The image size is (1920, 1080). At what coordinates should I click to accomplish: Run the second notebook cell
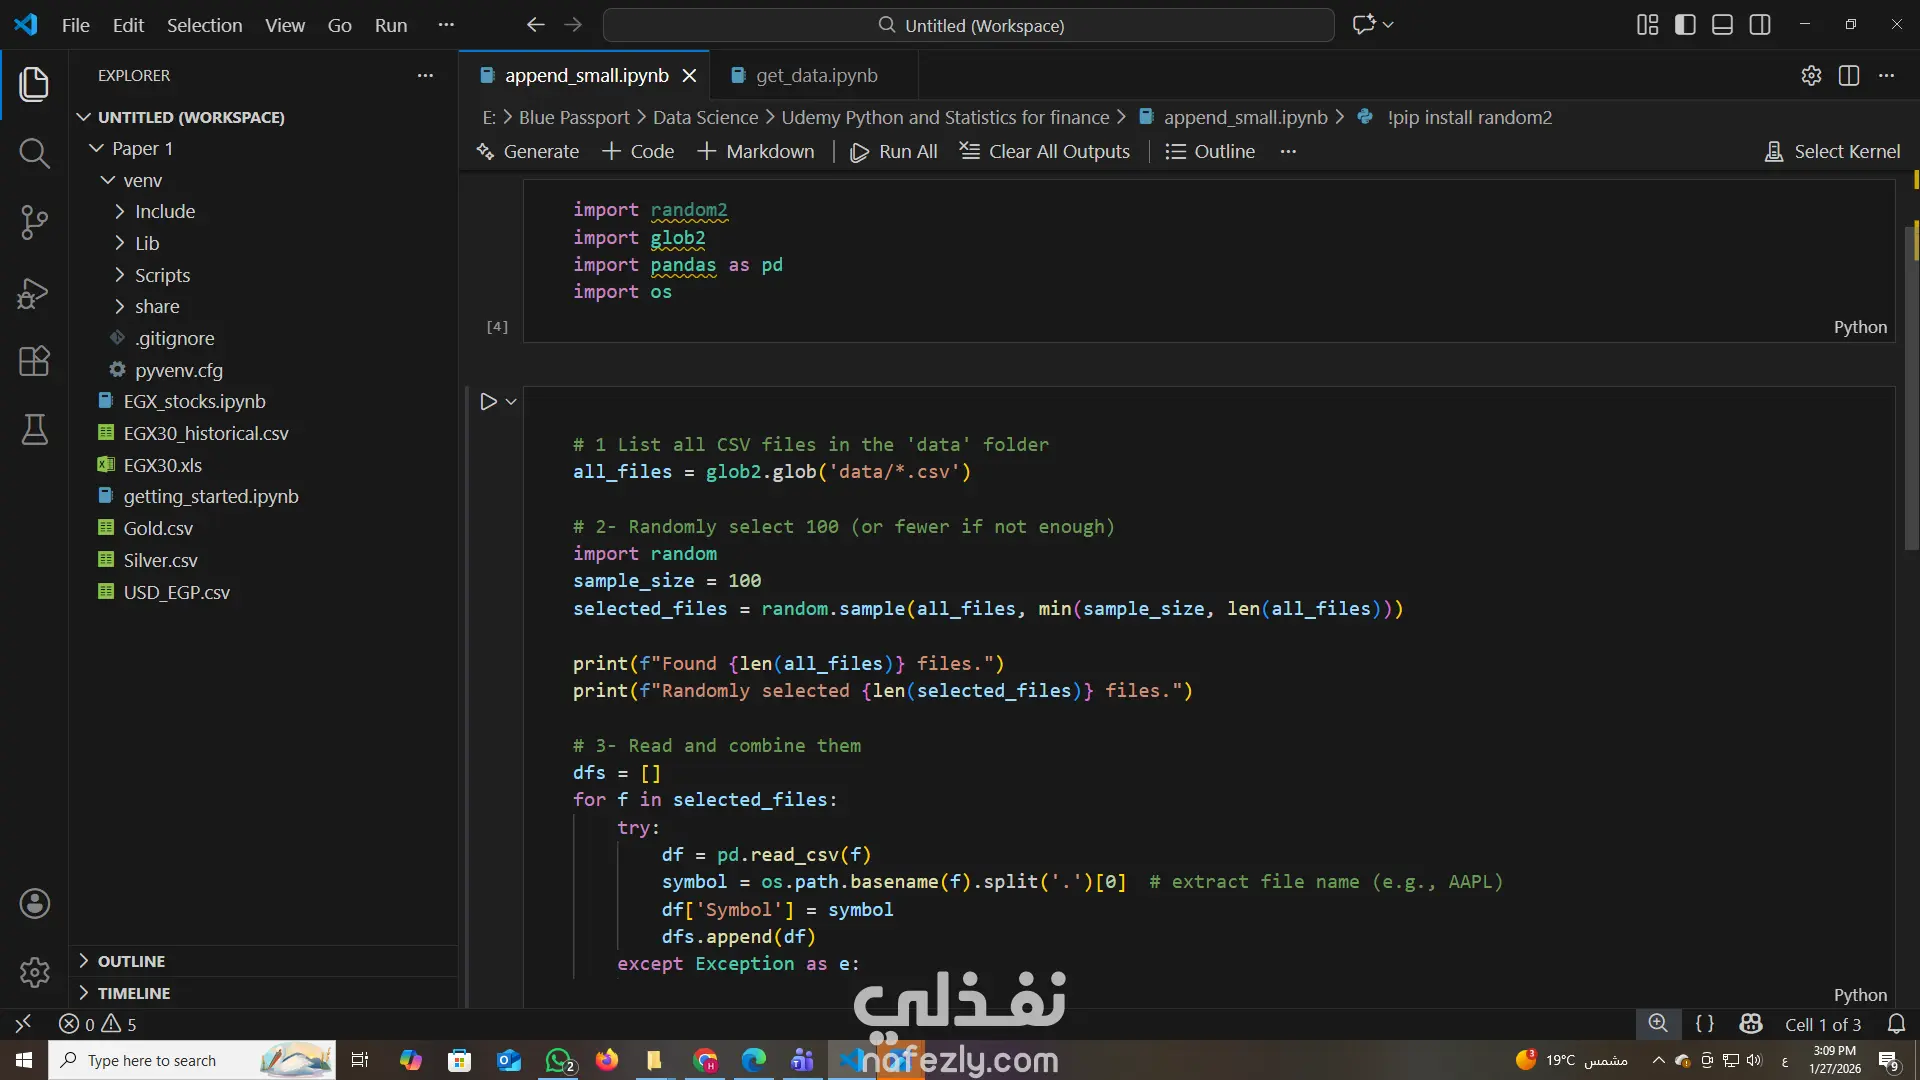488,402
